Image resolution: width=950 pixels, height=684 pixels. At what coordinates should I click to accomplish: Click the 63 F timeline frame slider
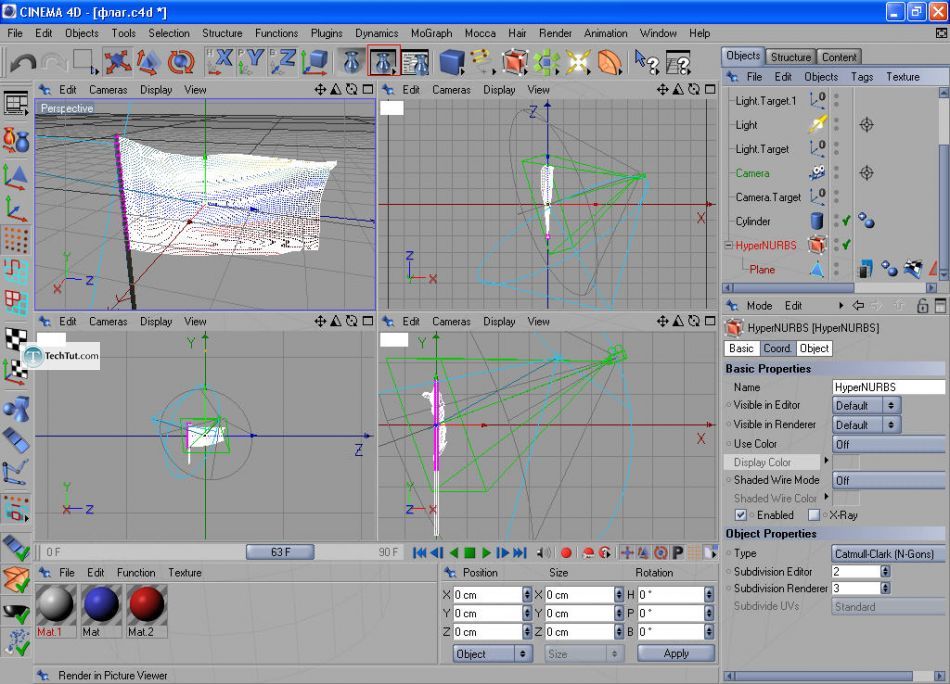(281, 552)
